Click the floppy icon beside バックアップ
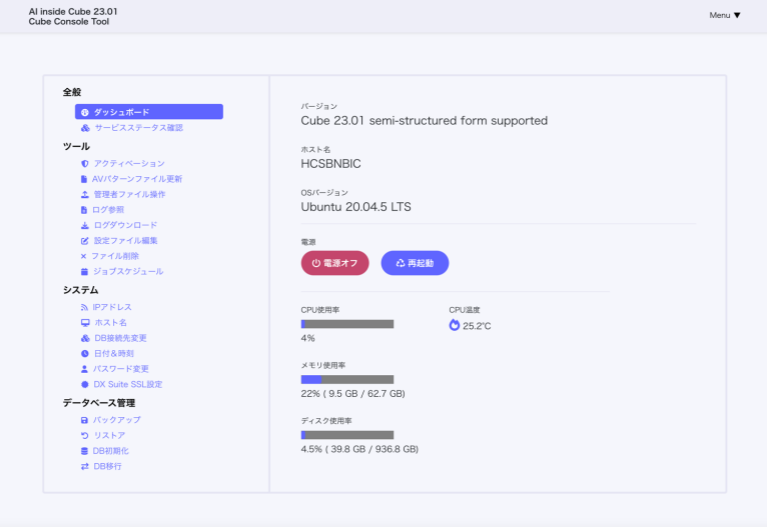This screenshot has height=529, width=767. [x=85, y=420]
